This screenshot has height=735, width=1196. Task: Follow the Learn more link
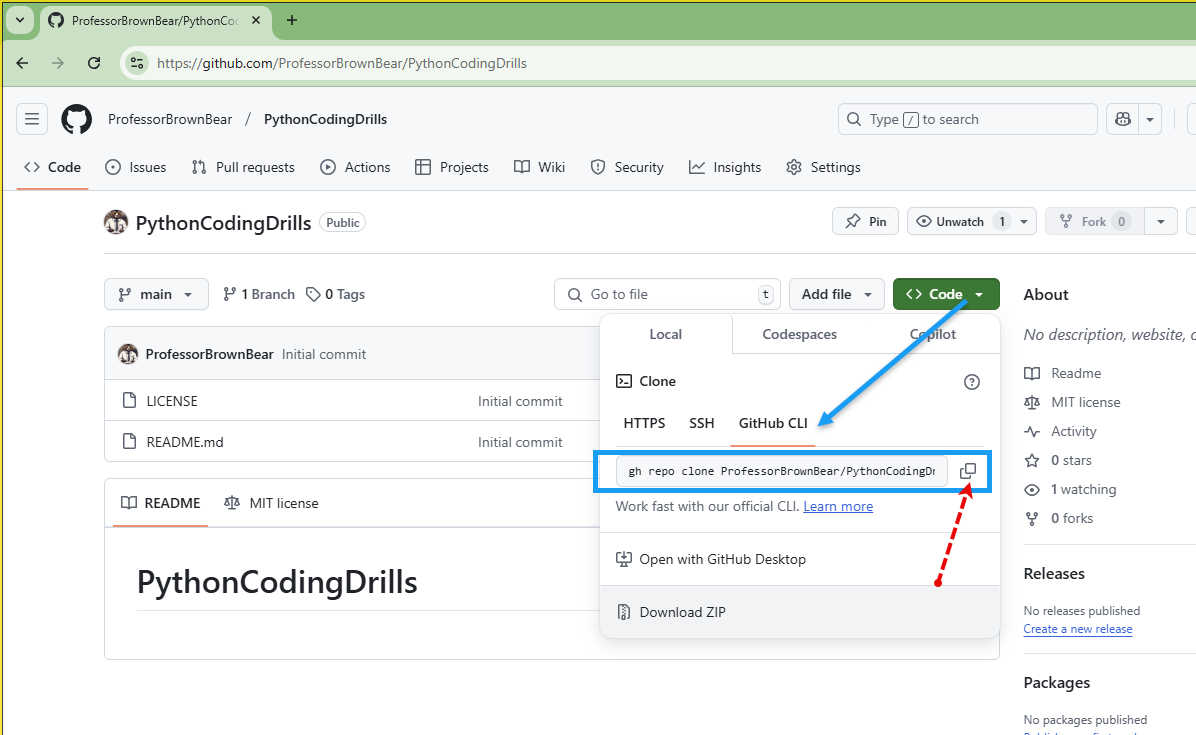tap(838, 506)
